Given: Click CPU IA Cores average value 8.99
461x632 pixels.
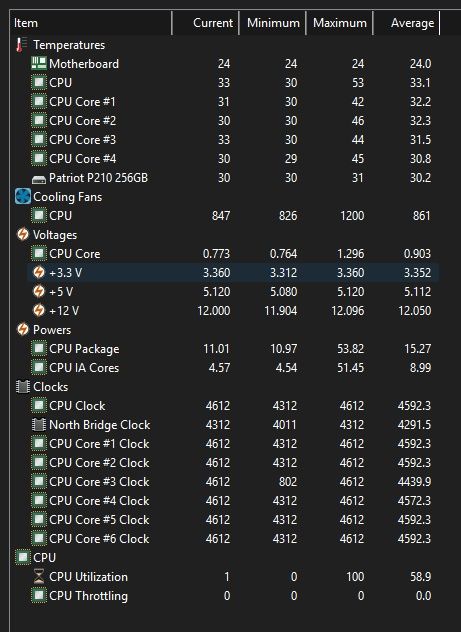Looking at the screenshot, I should tap(420, 368).
